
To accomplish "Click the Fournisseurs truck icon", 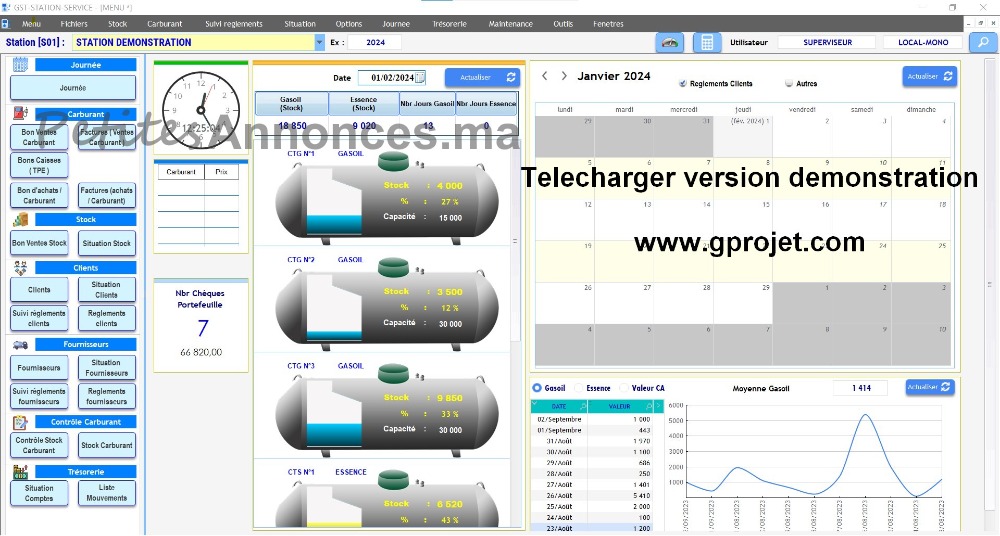I will click(x=20, y=345).
